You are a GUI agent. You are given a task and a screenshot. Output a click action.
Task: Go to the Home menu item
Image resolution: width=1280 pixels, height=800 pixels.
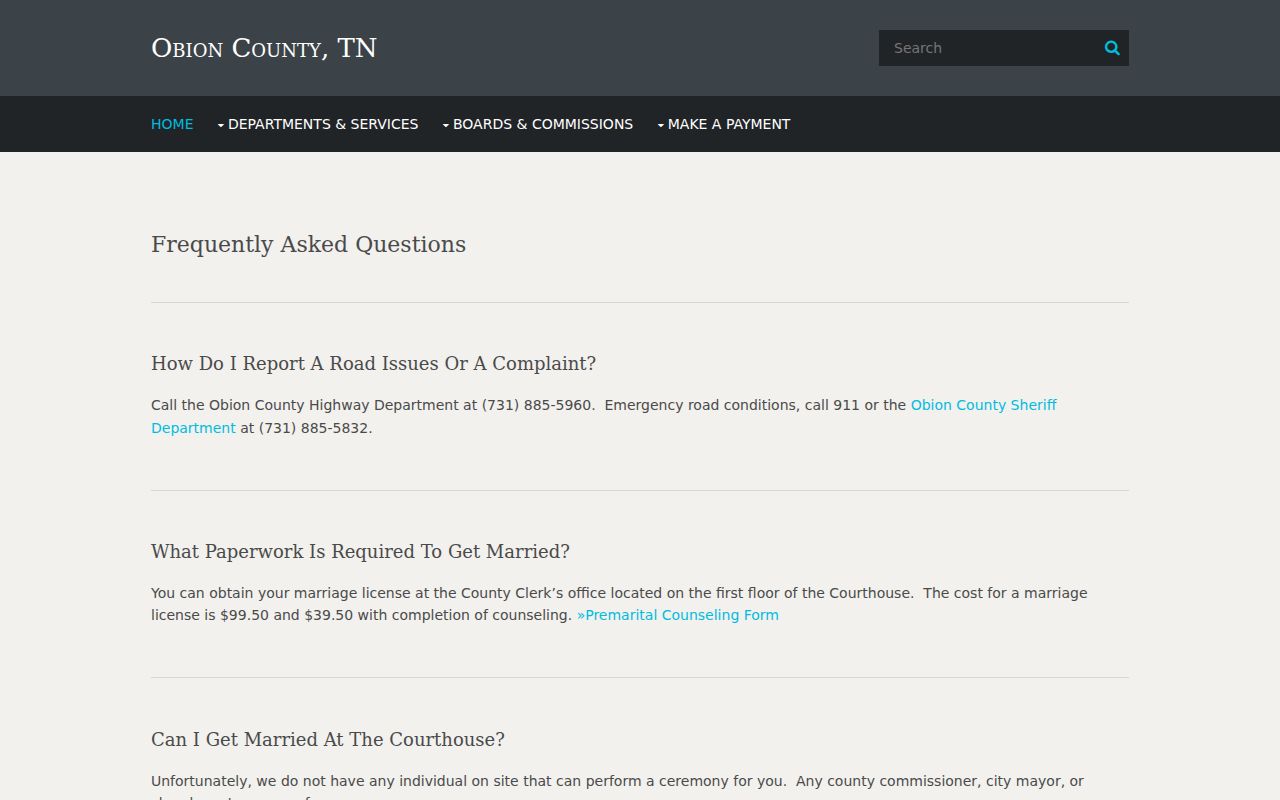click(172, 124)
